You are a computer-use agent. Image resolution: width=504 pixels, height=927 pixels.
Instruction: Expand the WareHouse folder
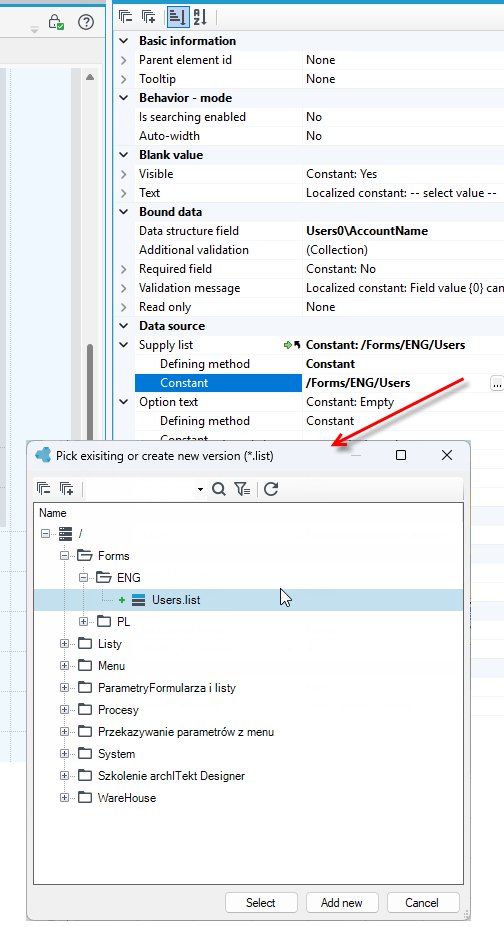point(64,798)
